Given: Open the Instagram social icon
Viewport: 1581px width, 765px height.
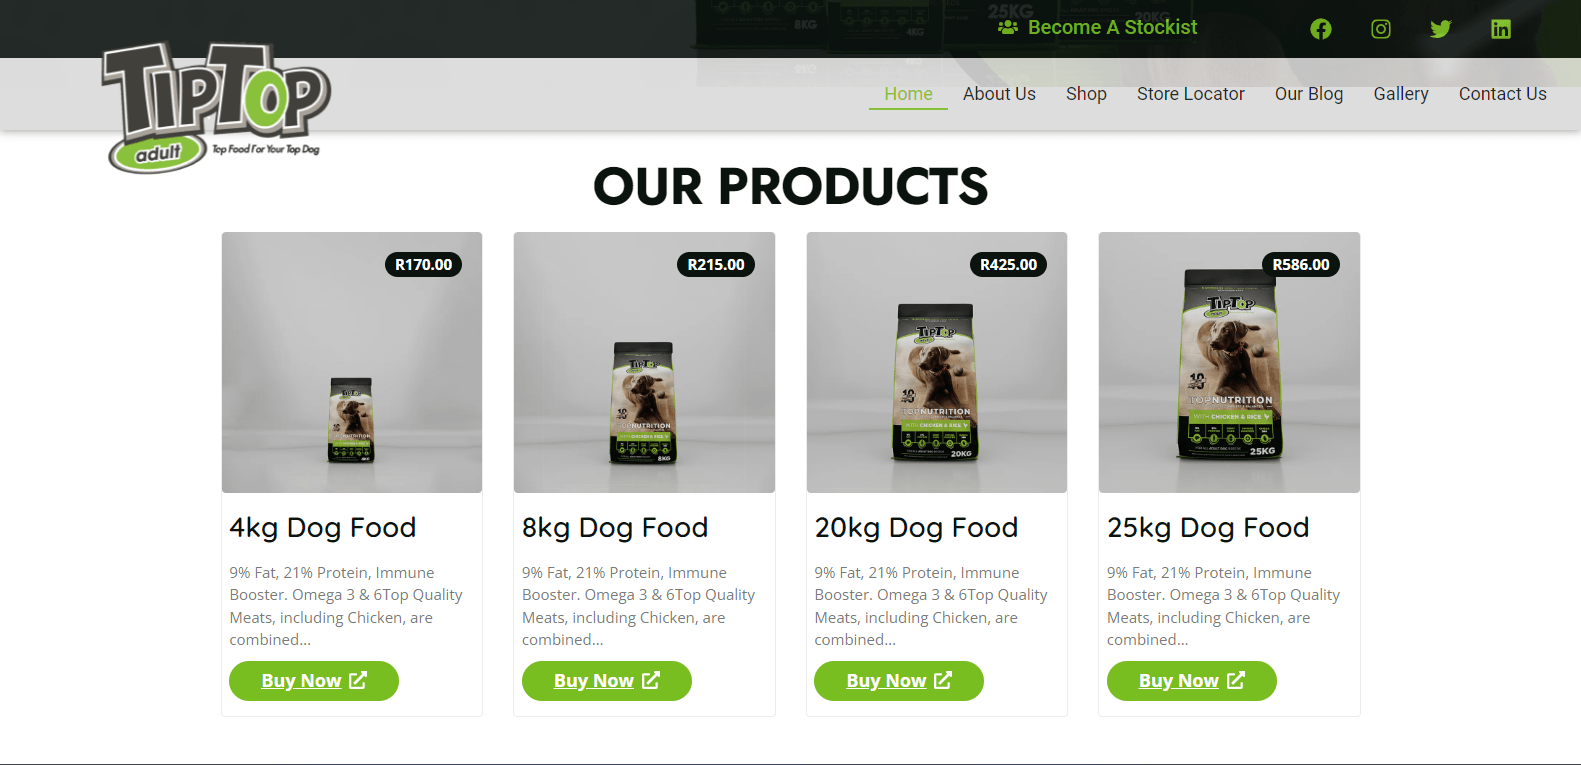Looking at the screenshot, I should tap(1381, 29).
